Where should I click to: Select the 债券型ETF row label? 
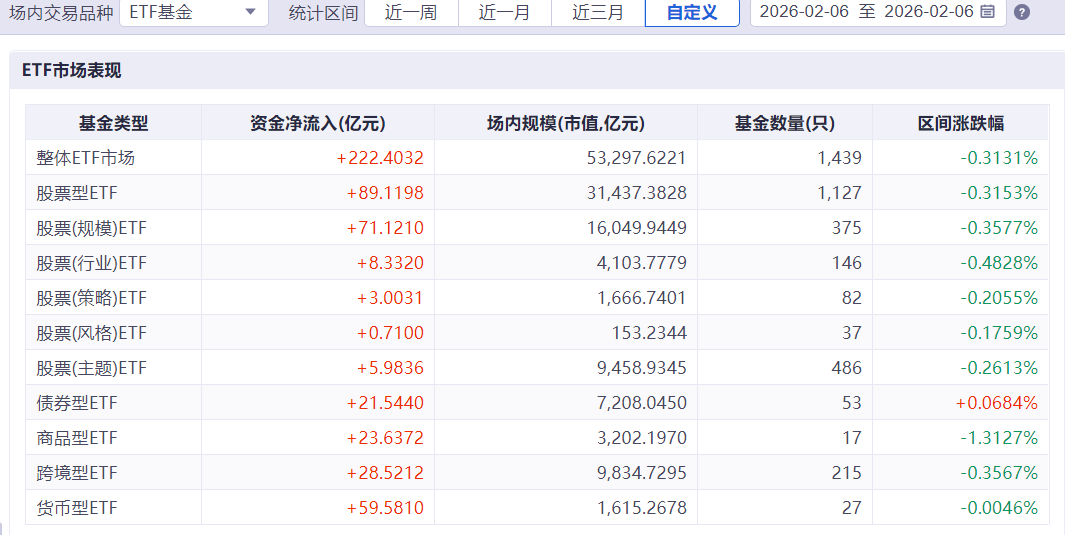click(77, 403)
